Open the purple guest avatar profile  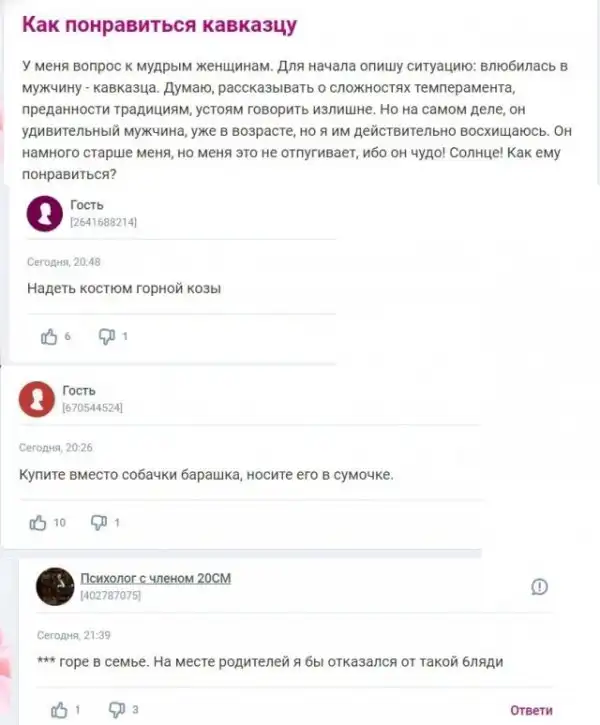click(44, 213)
